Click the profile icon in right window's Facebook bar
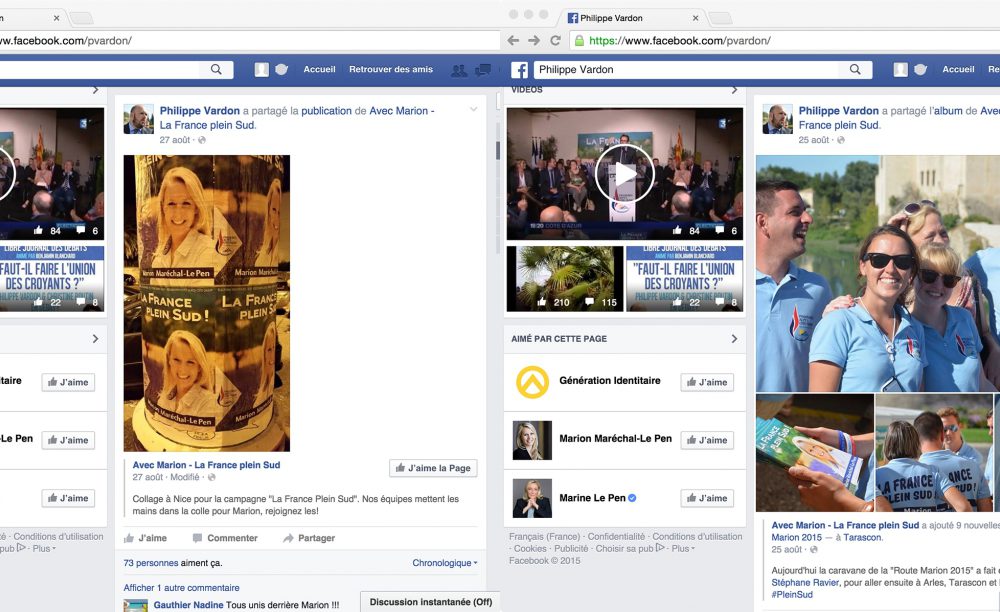The height and width of the screenshot is (612, 1000). point(901,69)
